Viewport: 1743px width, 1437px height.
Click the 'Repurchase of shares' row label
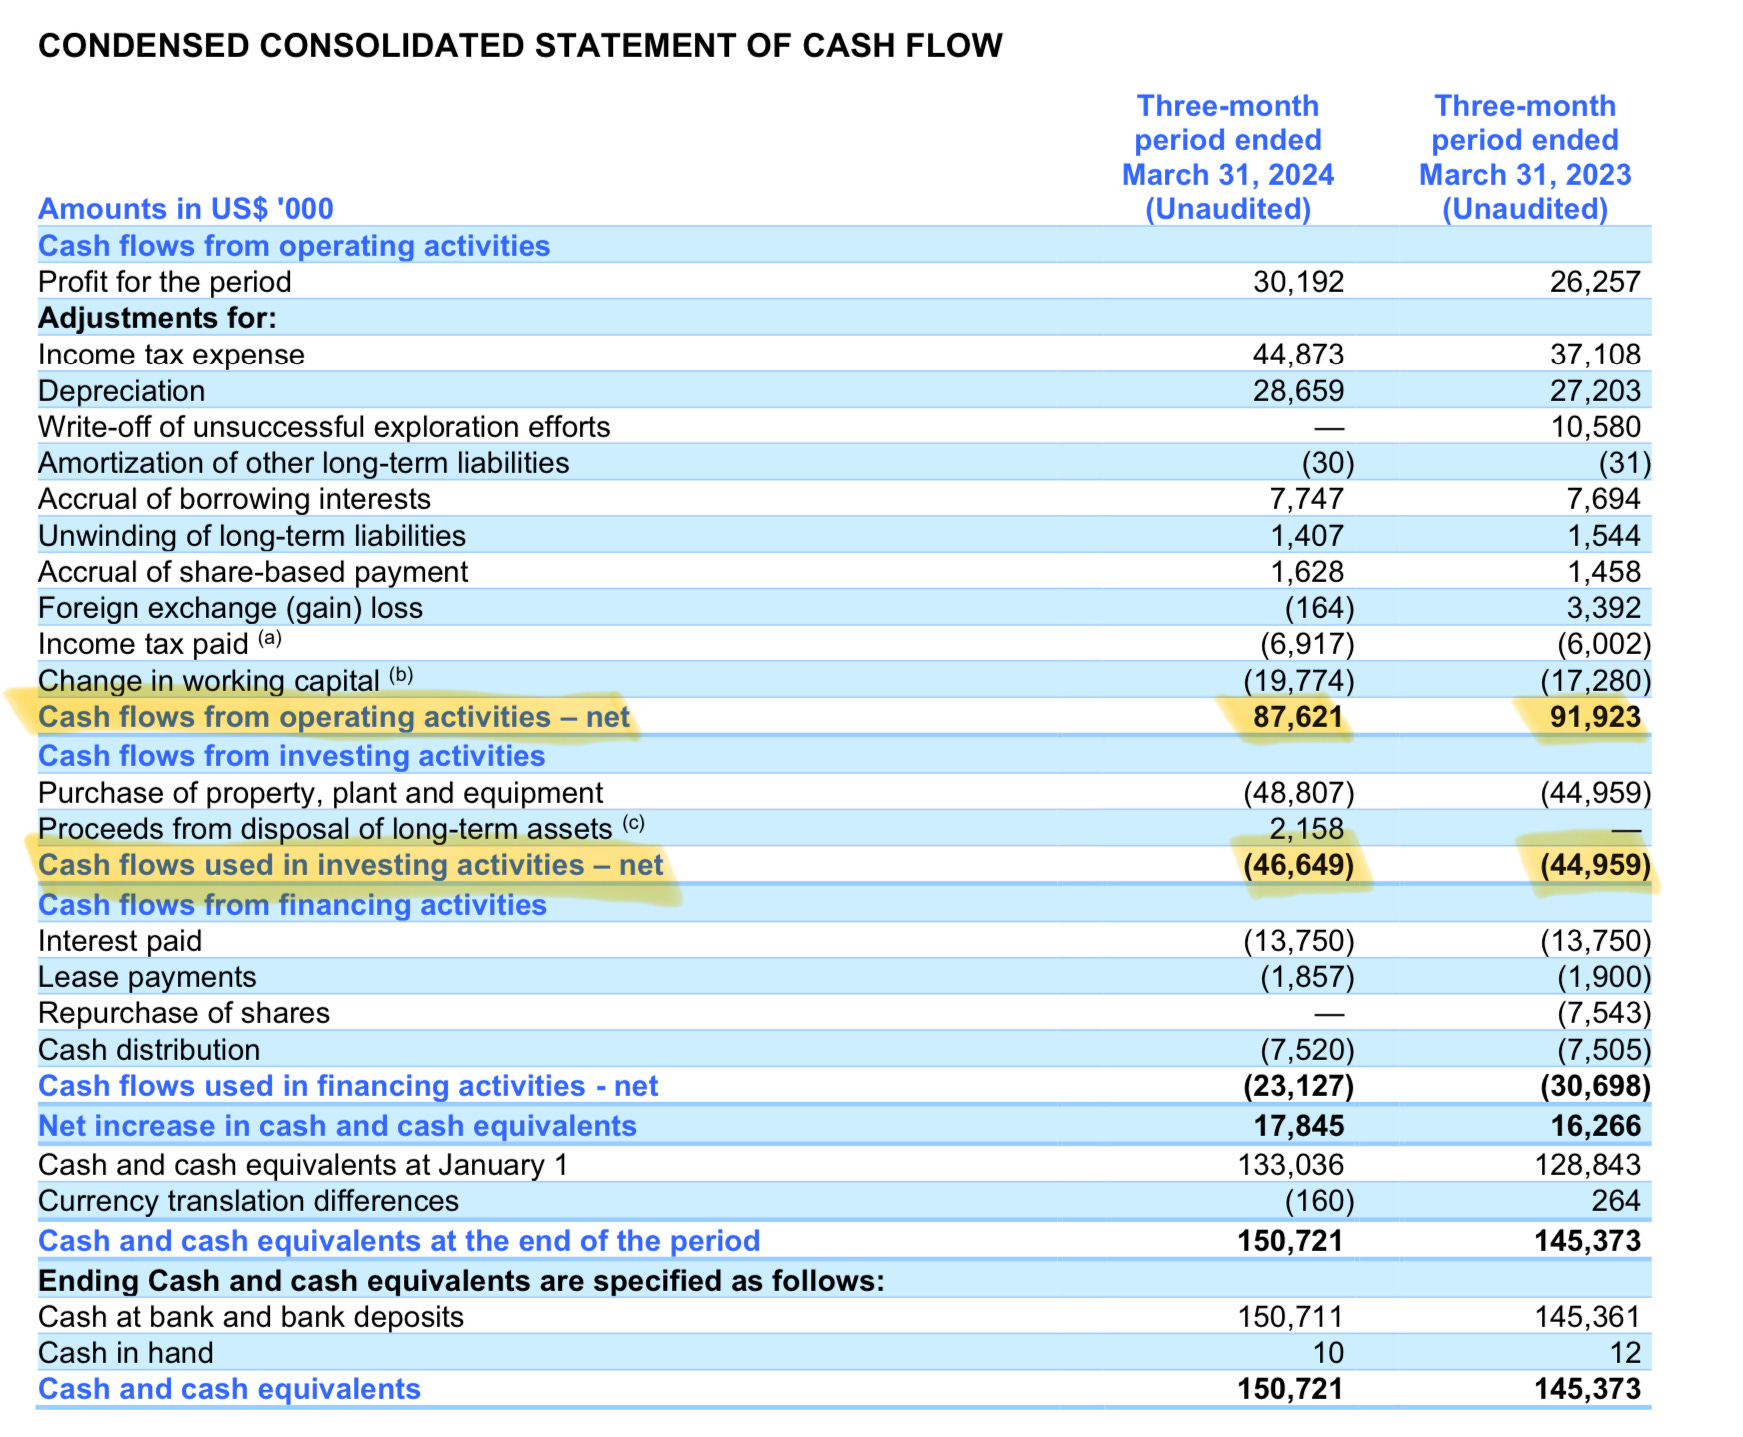coord(184,1013)
